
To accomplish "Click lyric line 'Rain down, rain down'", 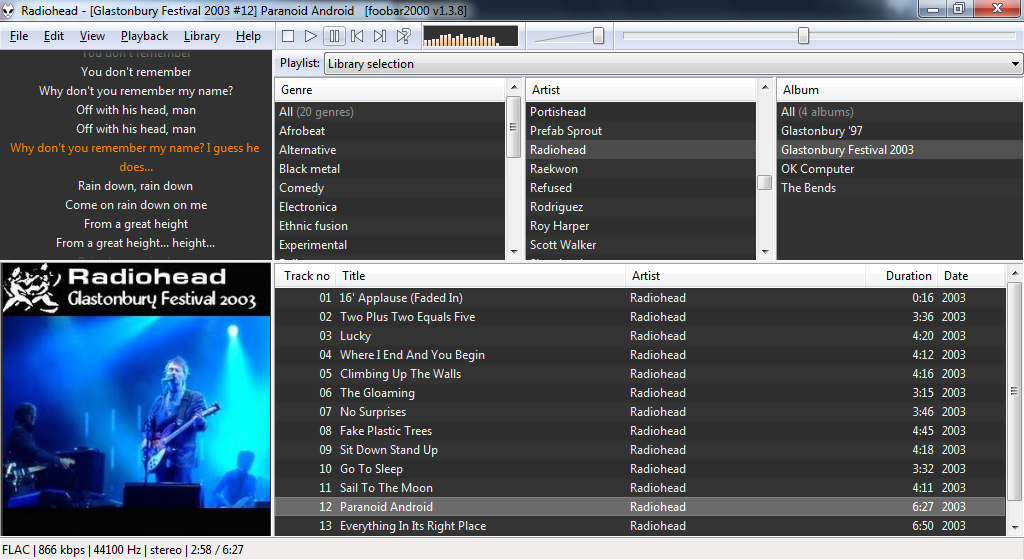I will click(135, 186).
